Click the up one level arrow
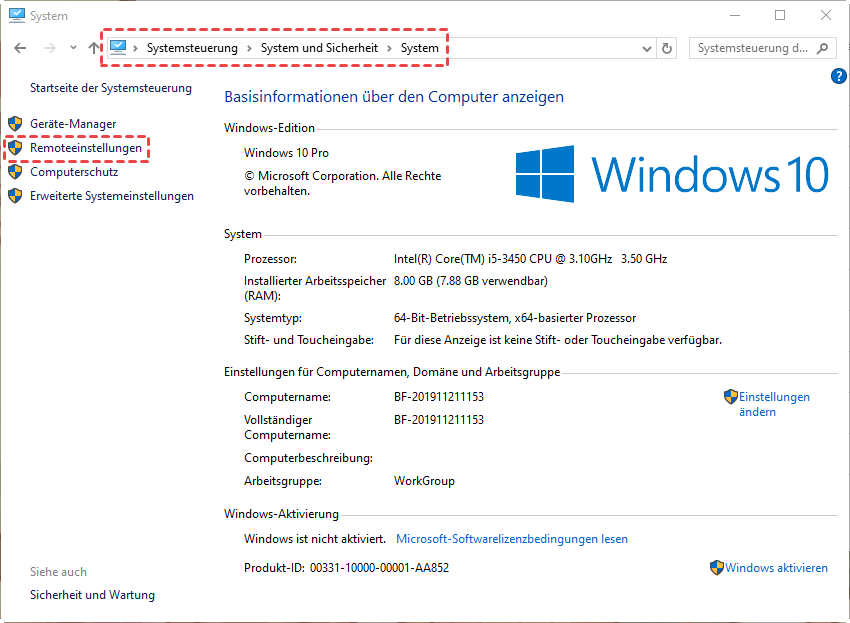Screen dimensions: 850x623 [x=94, y=48]
